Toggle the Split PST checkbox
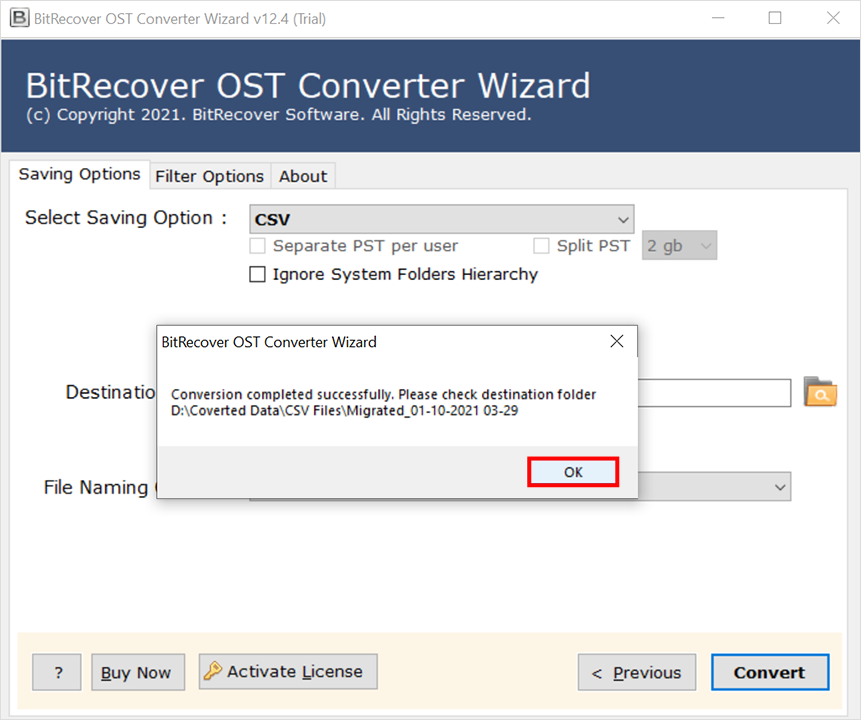Screen dimensions: 861x720 coord(541,245)
